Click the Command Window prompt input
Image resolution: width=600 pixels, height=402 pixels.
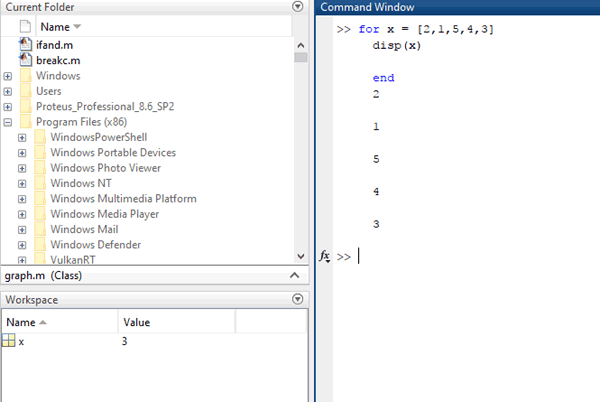pyautogui.click(x=474, y=256)
